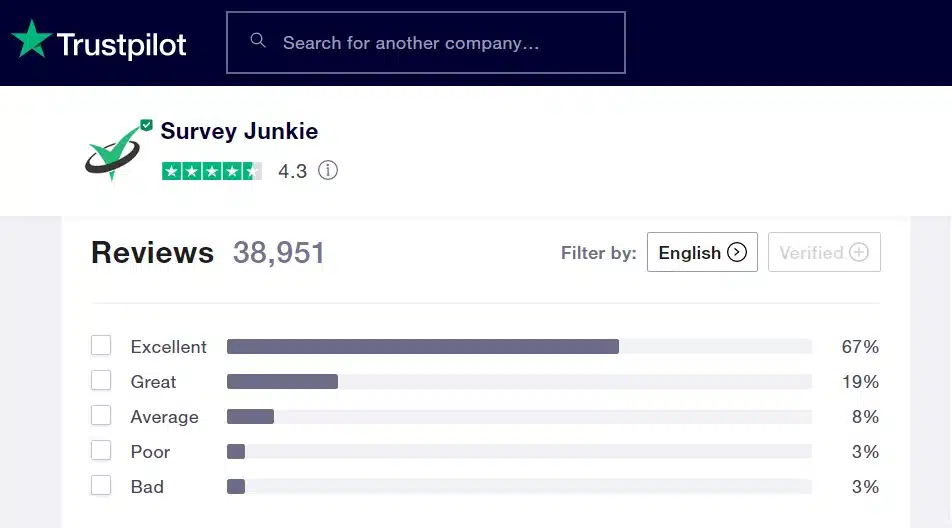Tick the Average rating checkbox

point(101,416)
